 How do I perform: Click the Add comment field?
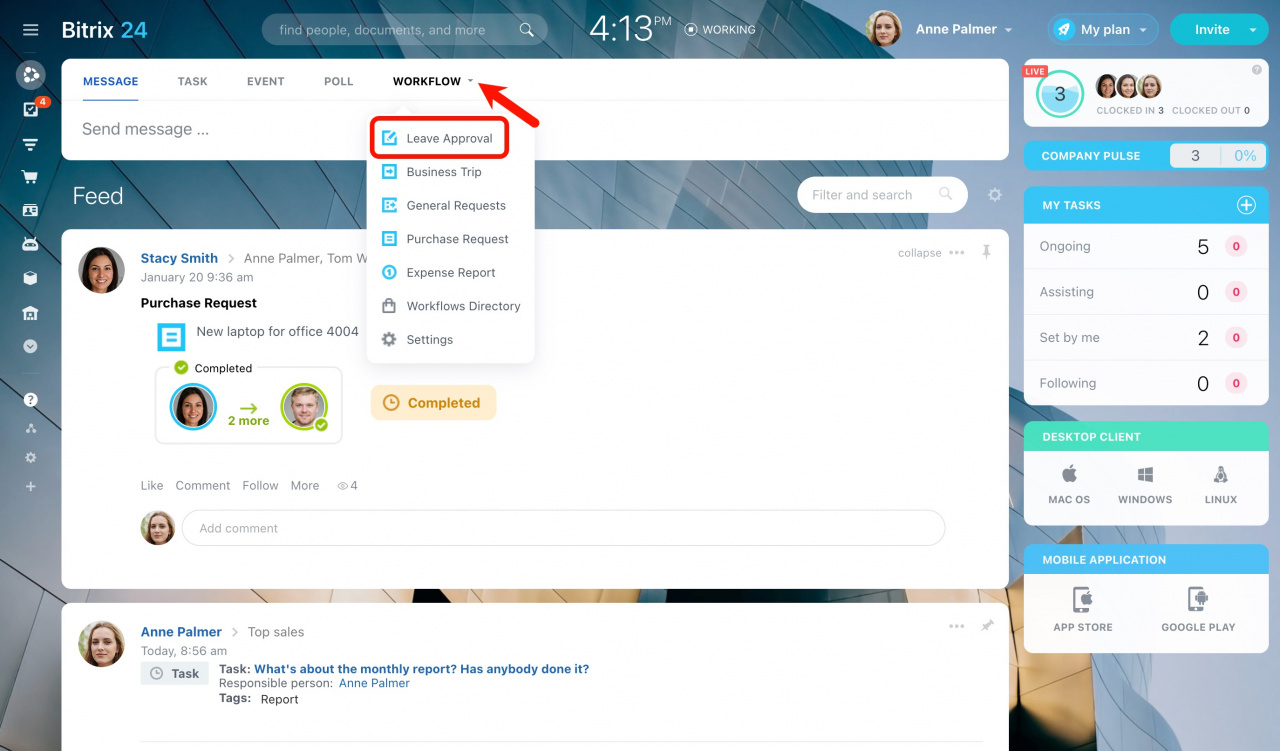[563, 528]
